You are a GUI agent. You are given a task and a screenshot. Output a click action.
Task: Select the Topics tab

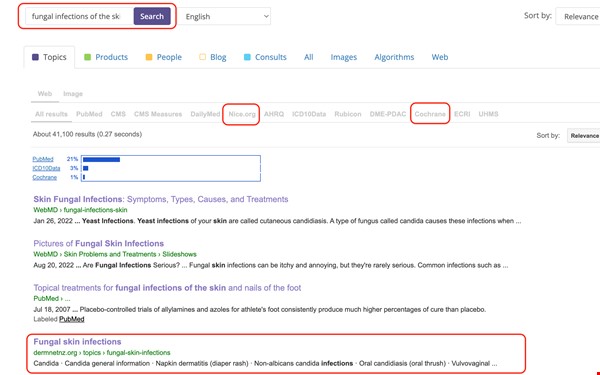point(49,57)
